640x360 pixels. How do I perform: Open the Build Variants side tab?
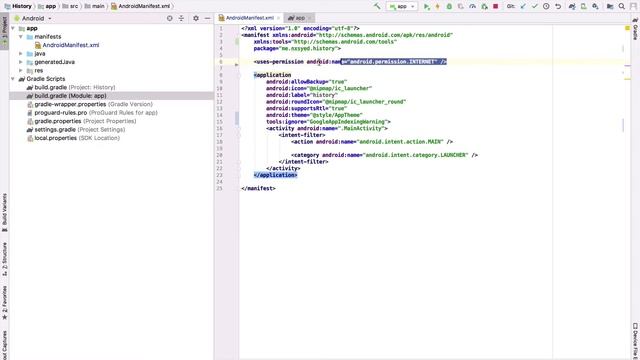[4, 212]
